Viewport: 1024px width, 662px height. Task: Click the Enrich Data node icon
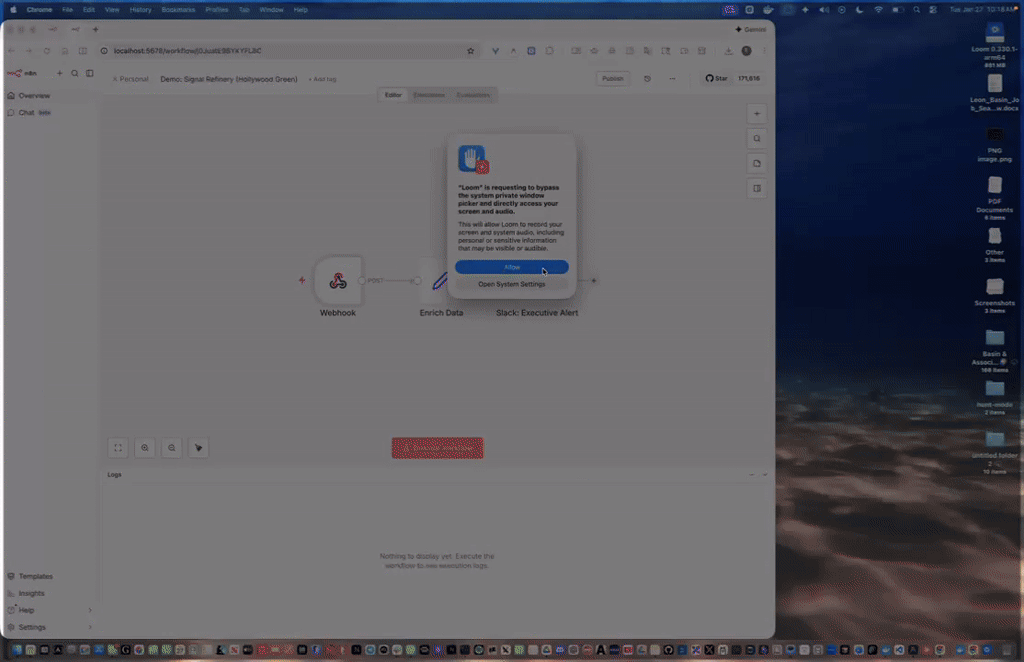click(435, 281)
